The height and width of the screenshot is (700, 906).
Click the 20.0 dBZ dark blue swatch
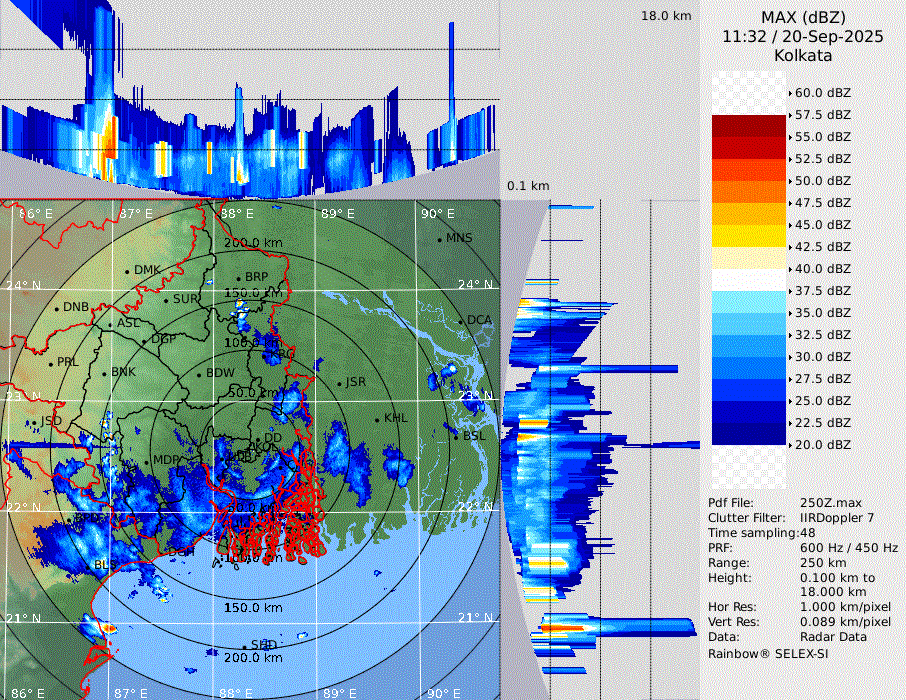coord(749,434)
